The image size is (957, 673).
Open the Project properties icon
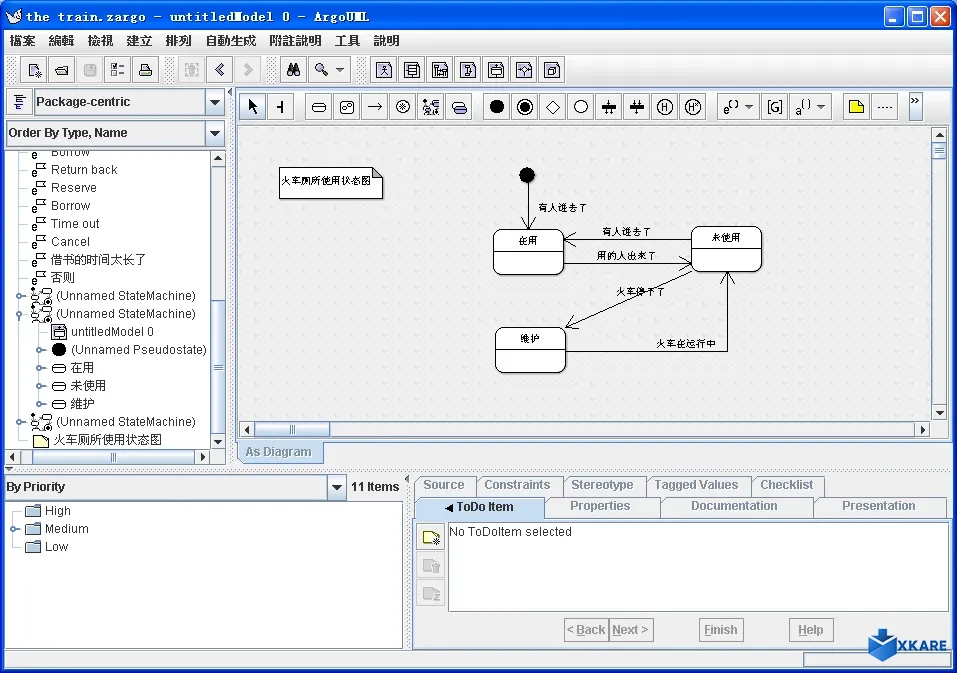click(117, 70)
